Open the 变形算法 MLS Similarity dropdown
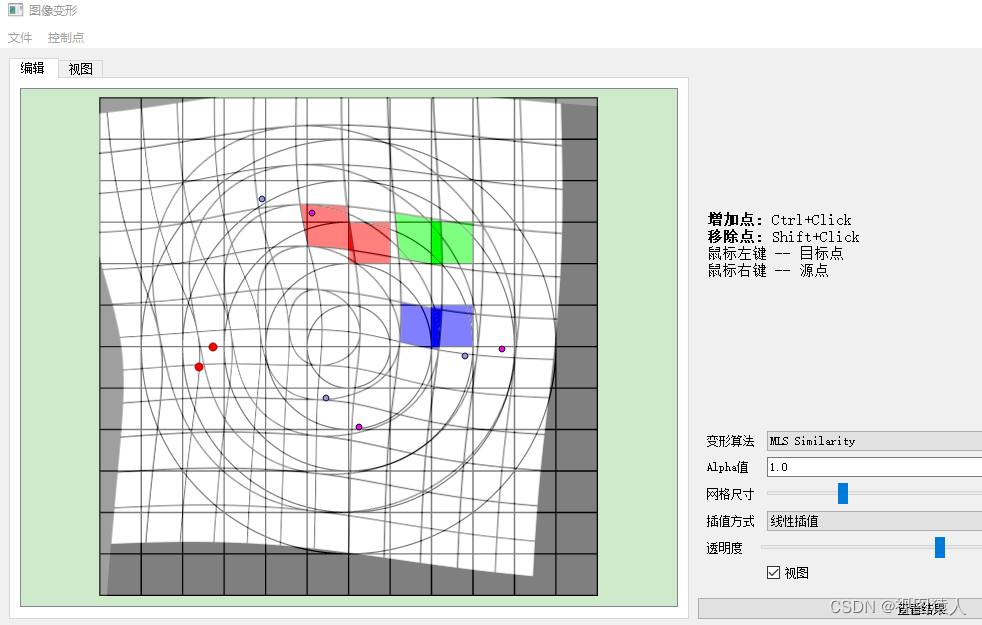Viewport: 982px width, 625px height. pos(874,441)
